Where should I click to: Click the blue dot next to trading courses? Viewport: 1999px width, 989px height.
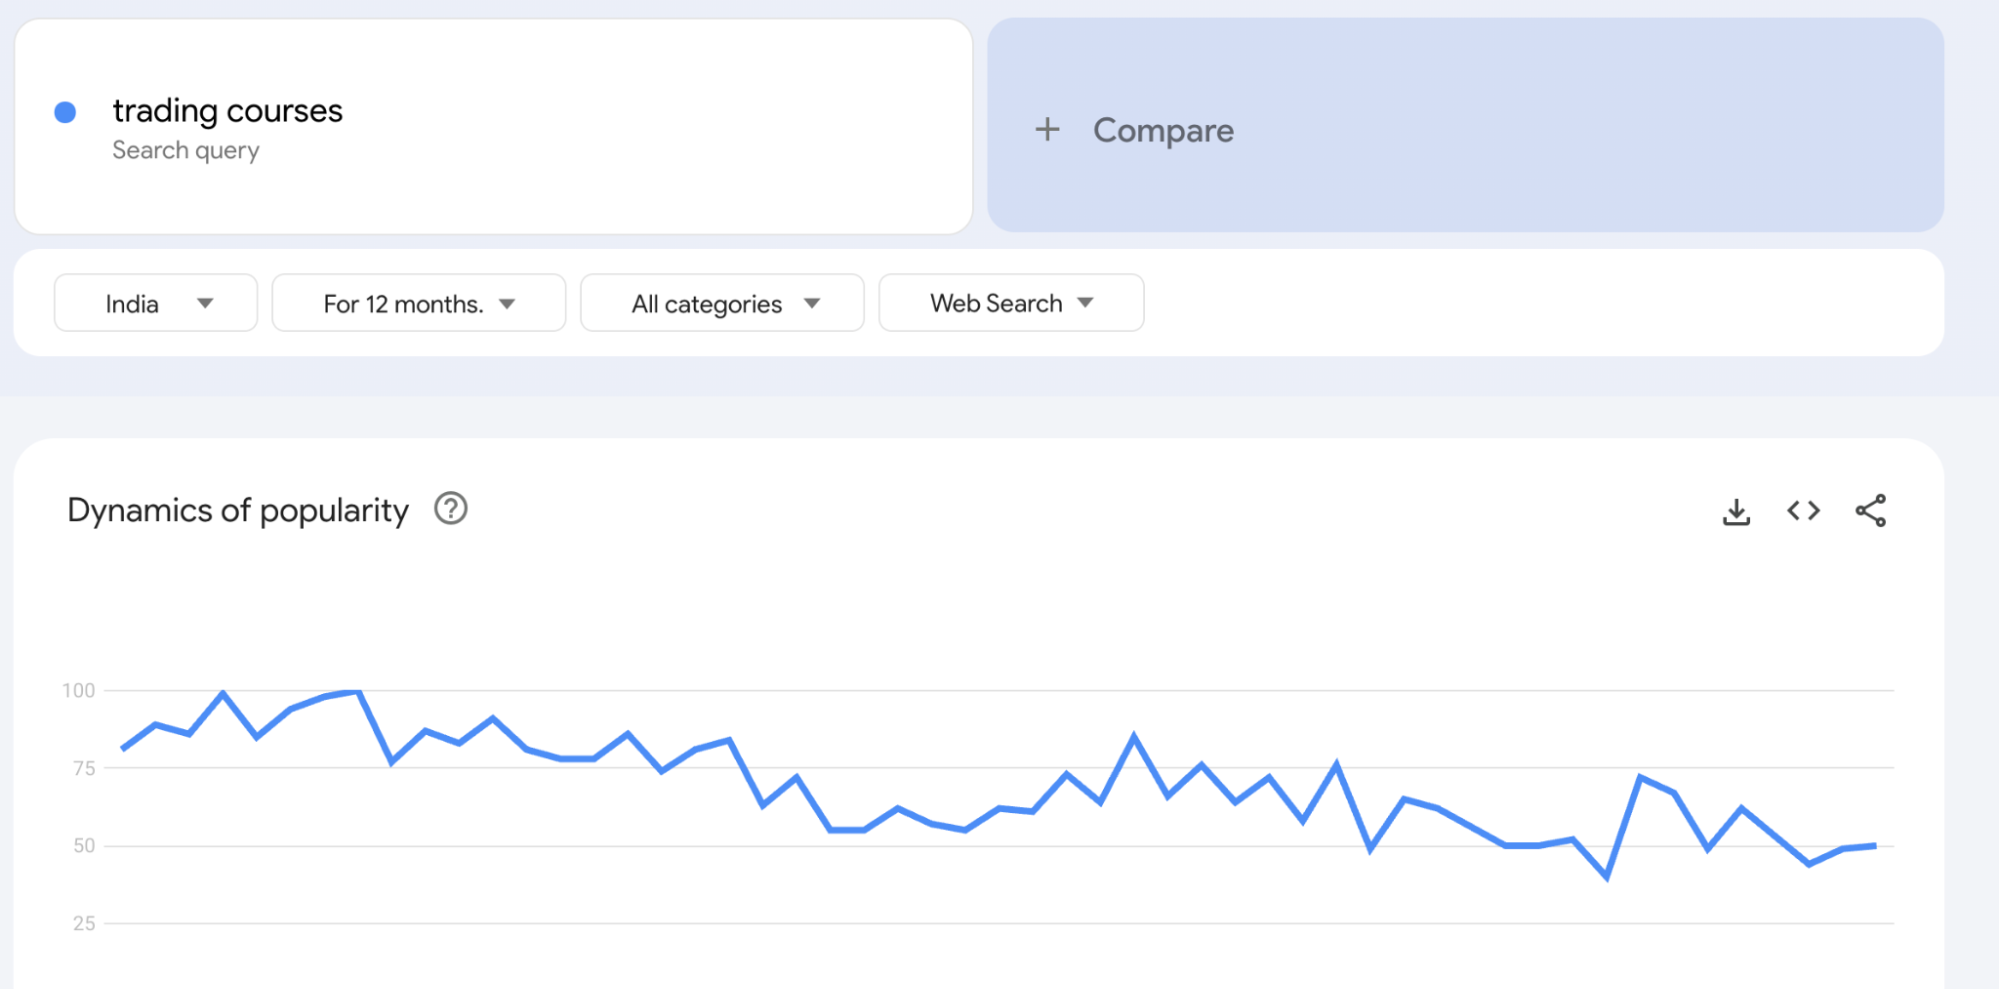65,112
